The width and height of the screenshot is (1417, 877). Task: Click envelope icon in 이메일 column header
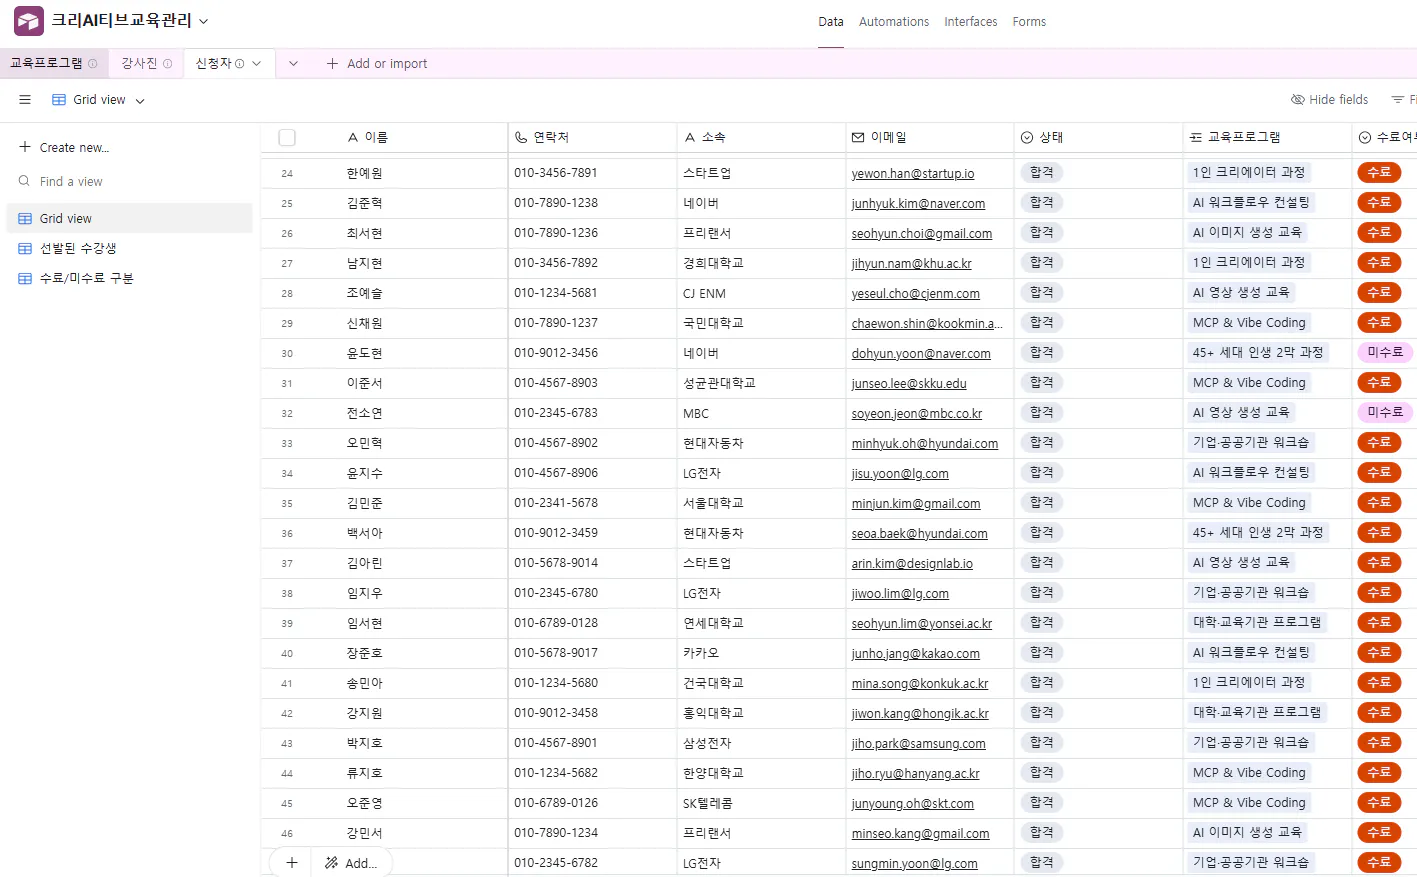858,138
